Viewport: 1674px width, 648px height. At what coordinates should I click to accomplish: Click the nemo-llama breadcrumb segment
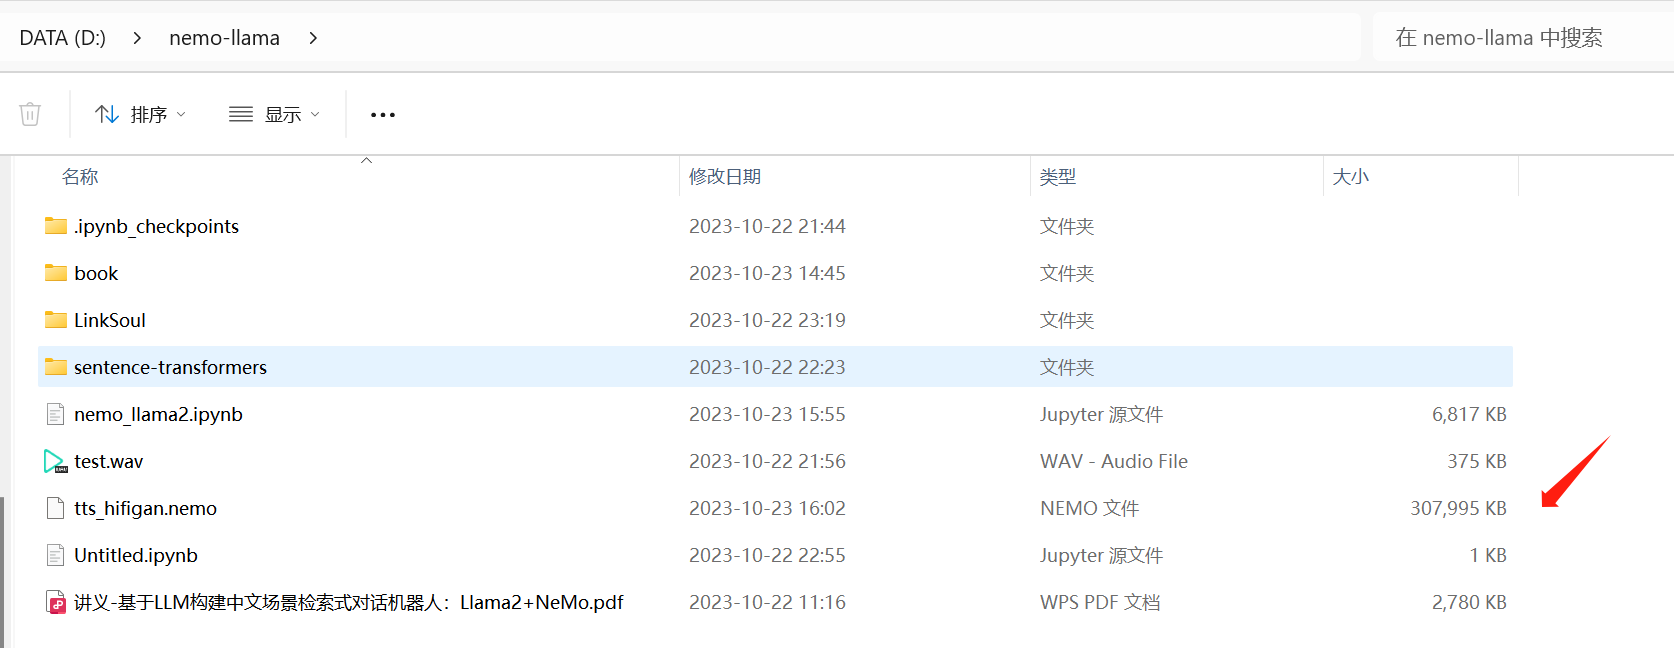click(224, 38)
